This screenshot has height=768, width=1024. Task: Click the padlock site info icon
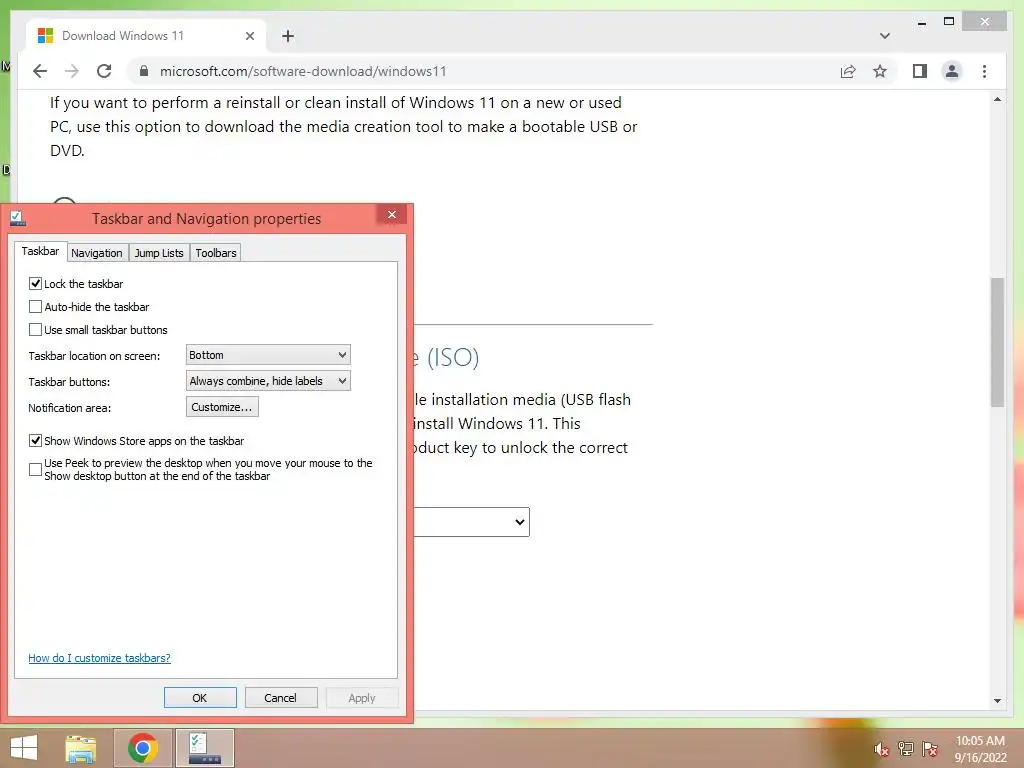tap(144, 71)
